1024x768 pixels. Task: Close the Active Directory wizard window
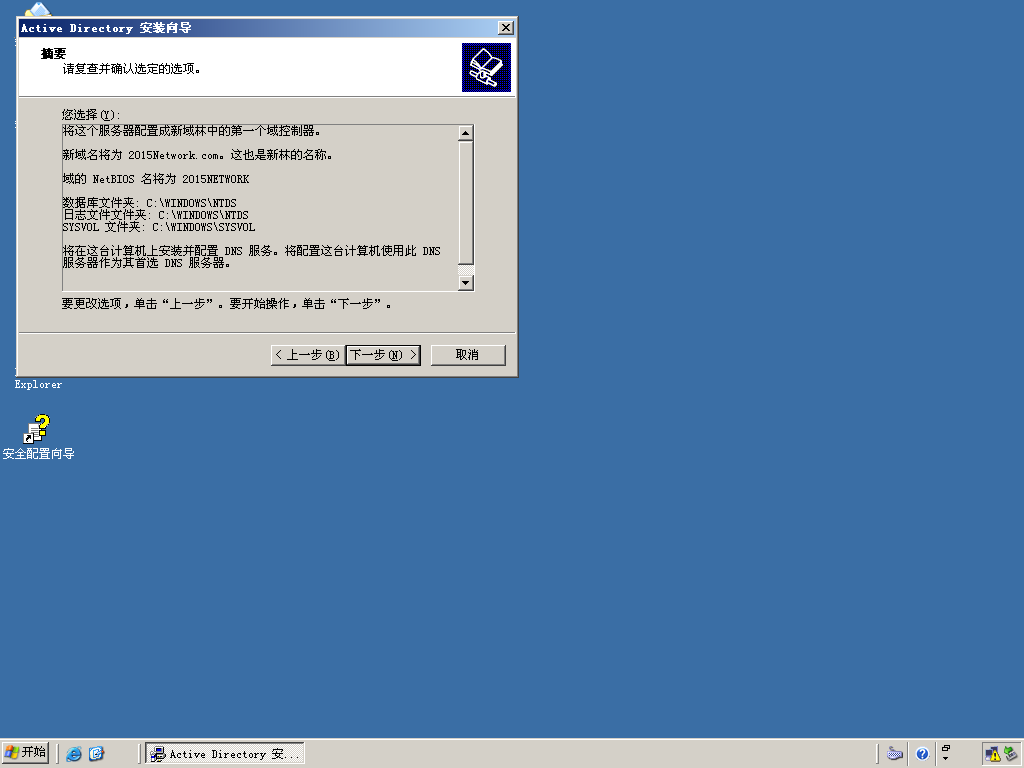pyautogui.click(x=505, y=27)
